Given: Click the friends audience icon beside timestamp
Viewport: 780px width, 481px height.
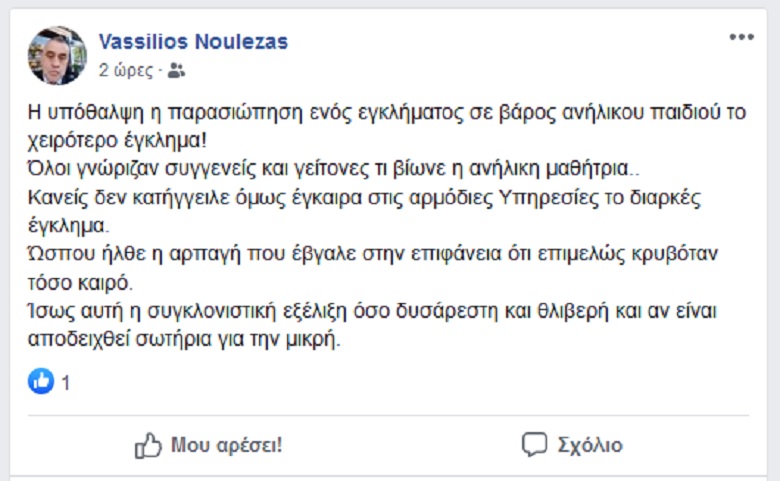Looking at the screenshot, I should click(176, 71).
